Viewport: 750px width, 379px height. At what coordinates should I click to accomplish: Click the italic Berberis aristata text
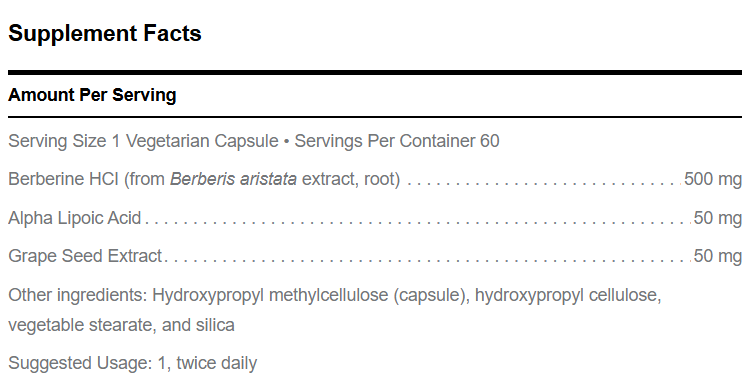(x=233, y=179)
